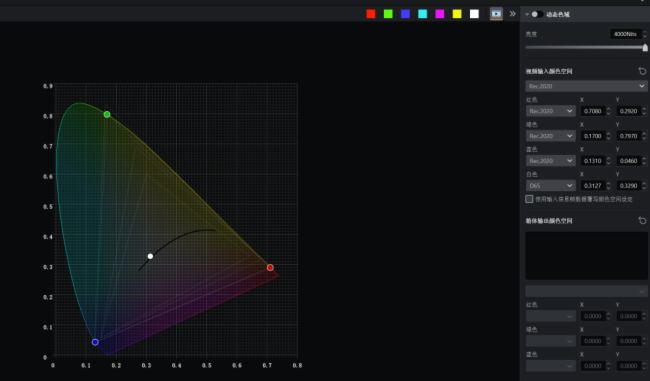This screenshot has height=381, width=650.
Task: Select the red test color swatch
Action: coord(371,14)
